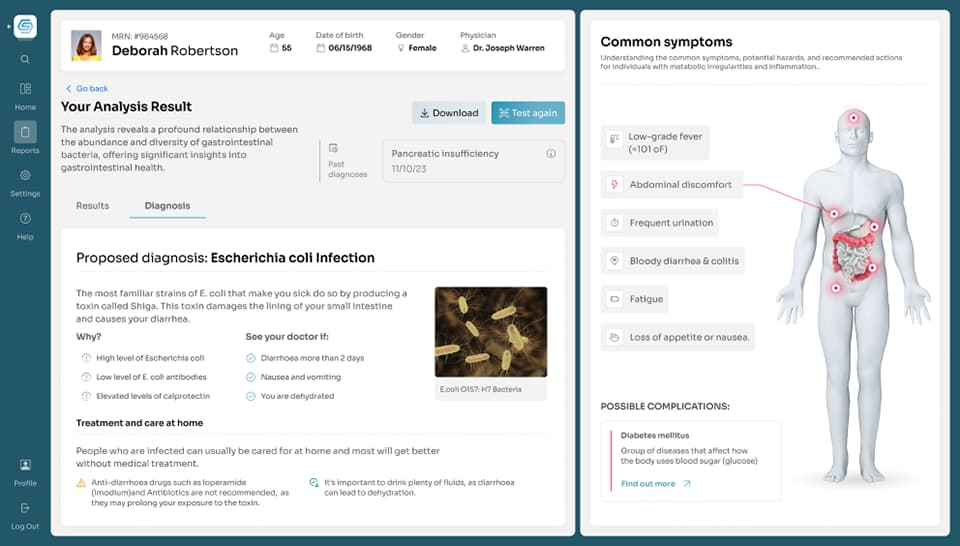Screen dimensions: 960x546
Task: Click the Log Out icon
Action: tap(25, 509)
